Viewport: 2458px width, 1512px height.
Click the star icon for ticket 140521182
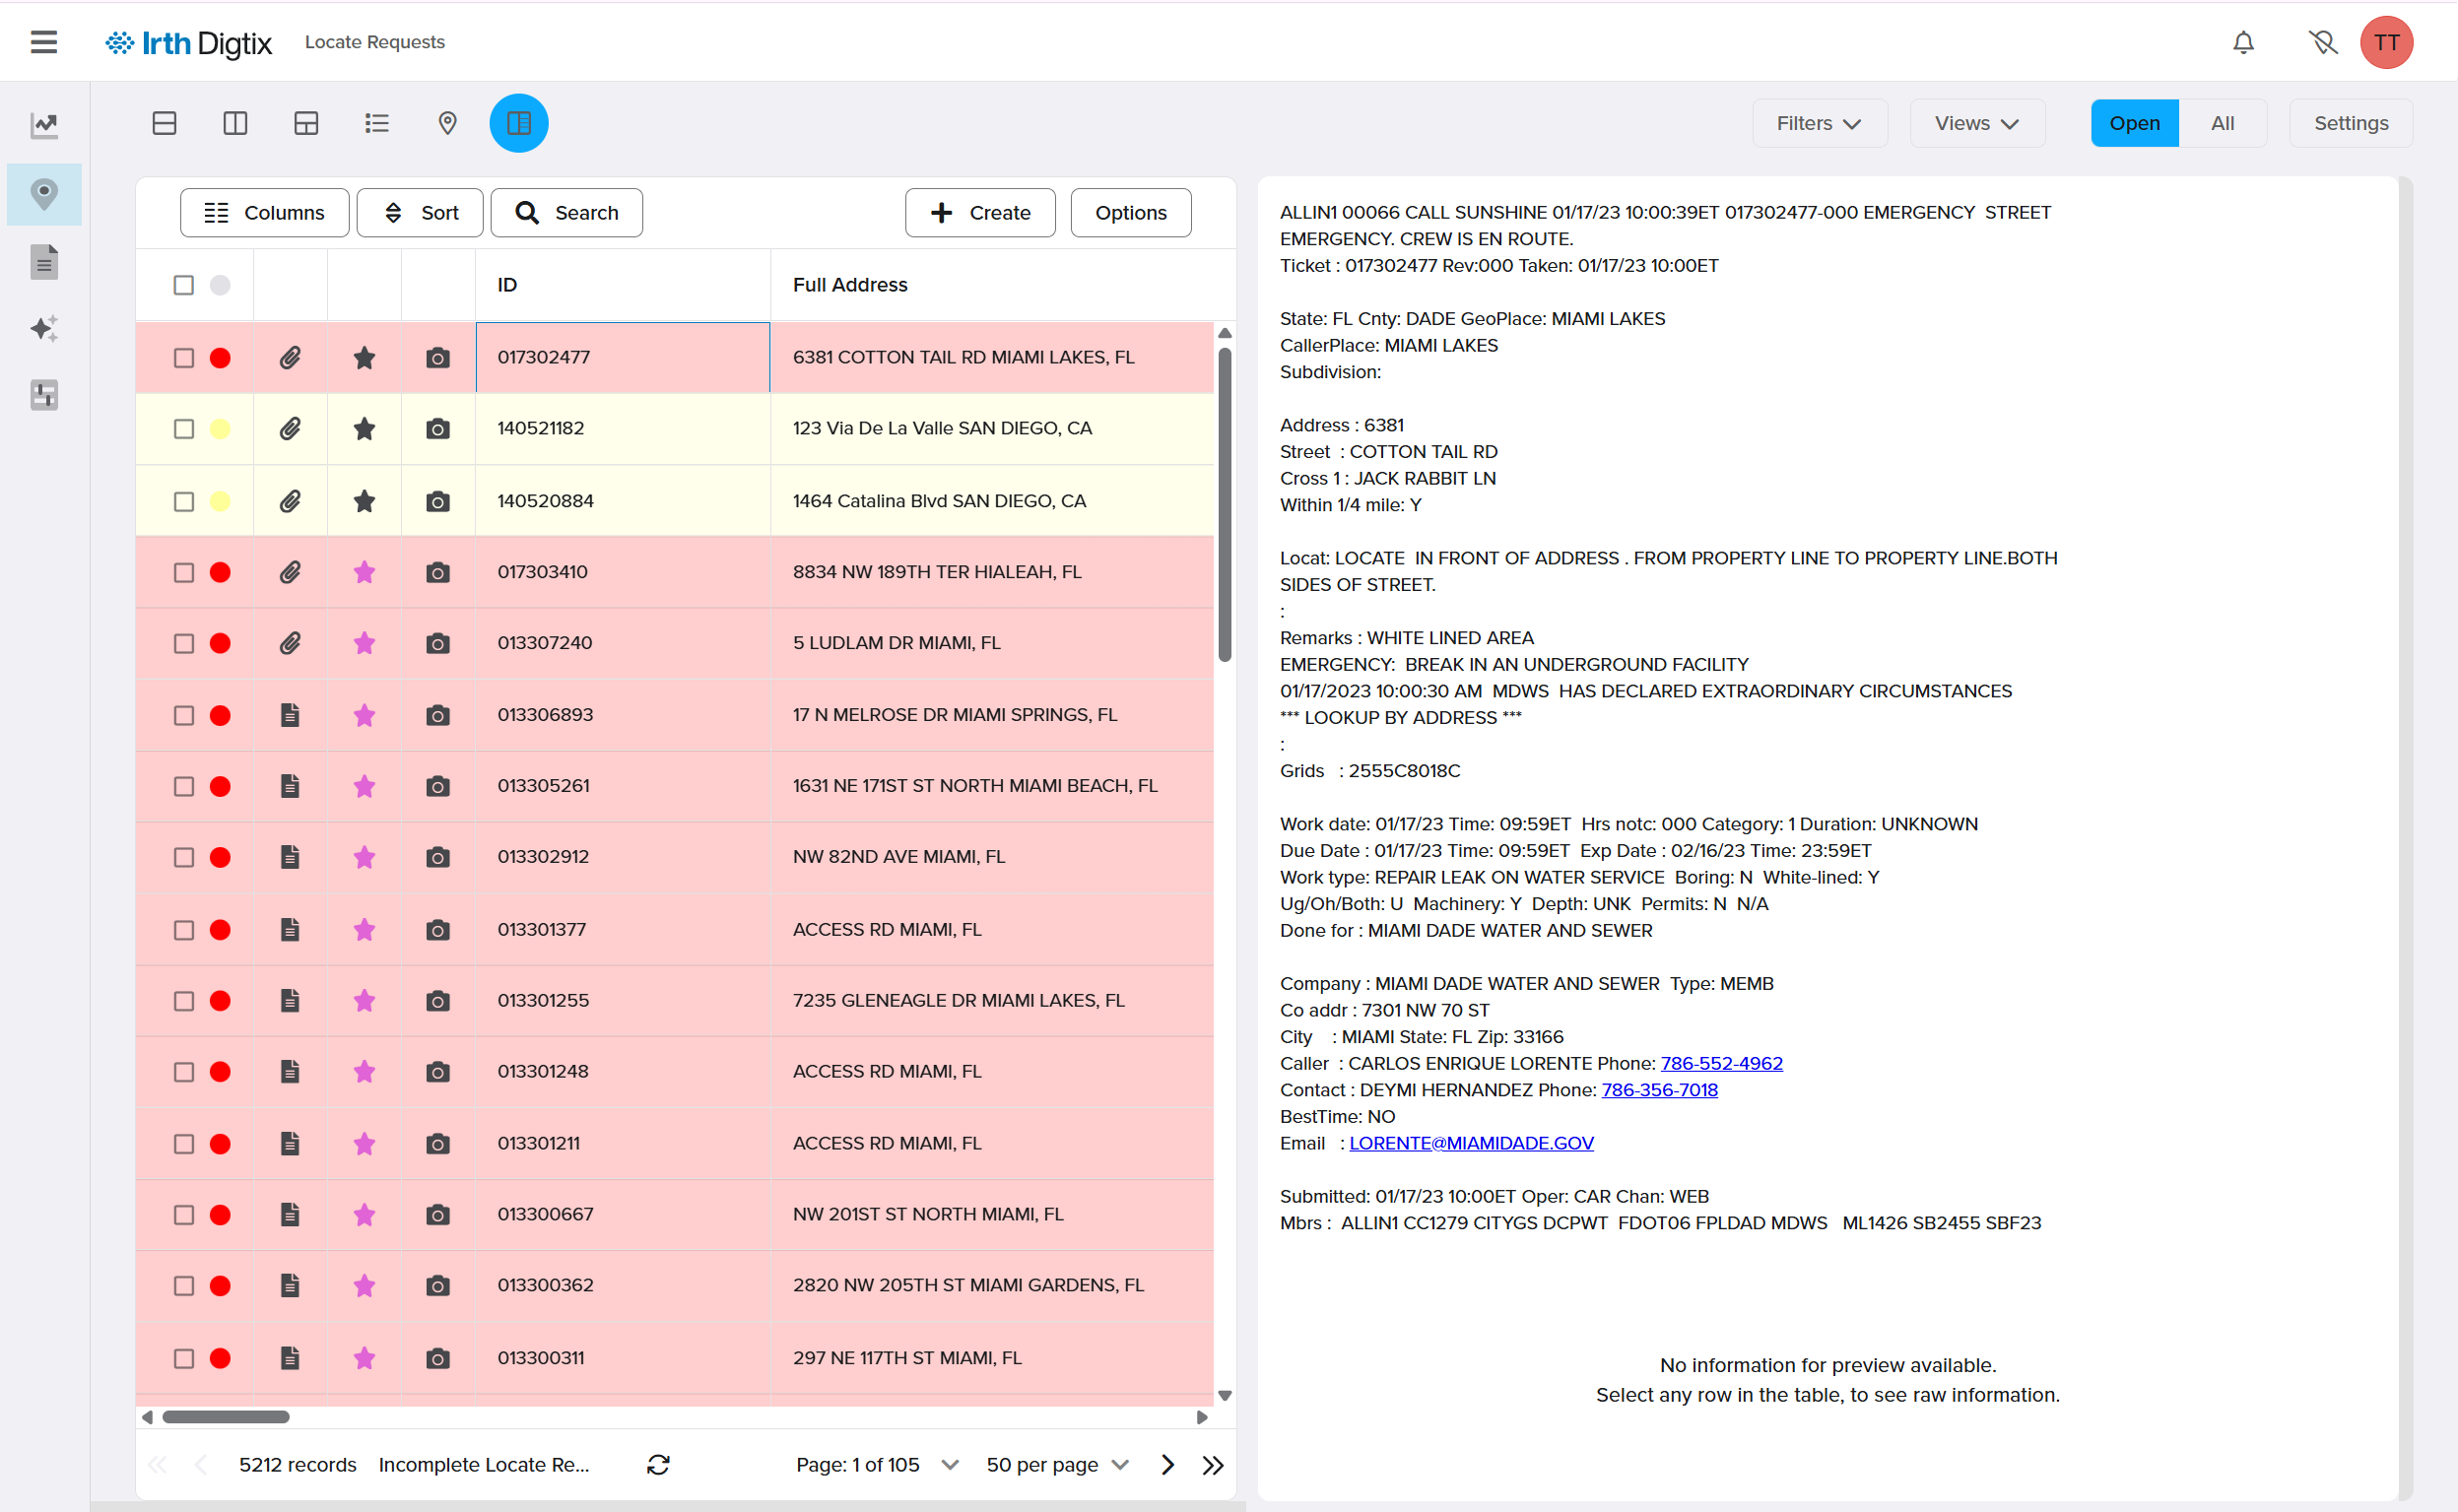364,429
